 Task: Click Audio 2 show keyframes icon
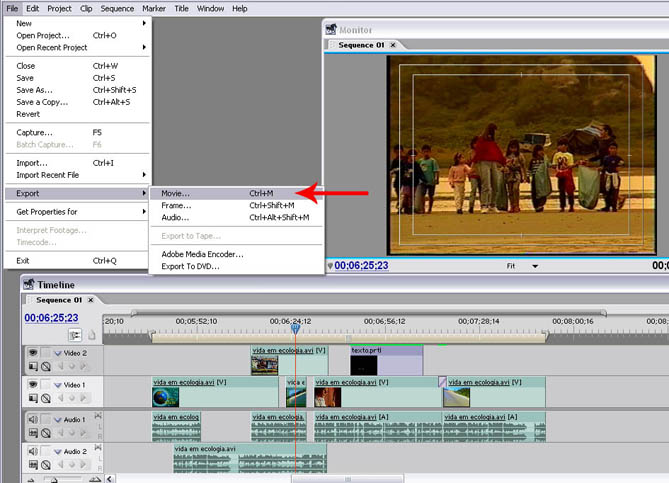46,464
